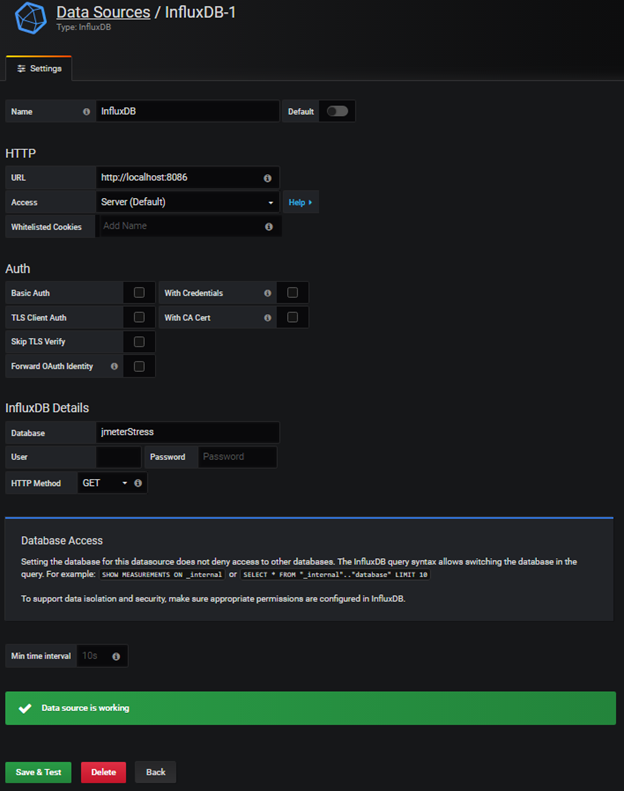Toggle the Default data source switch

tap(337, 111)
